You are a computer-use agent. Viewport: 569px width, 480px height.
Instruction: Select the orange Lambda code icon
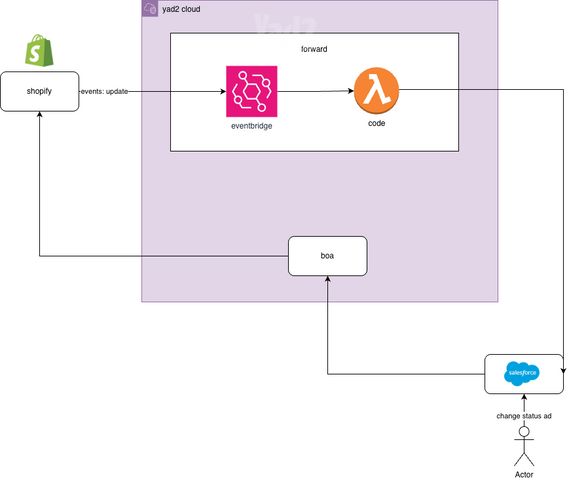(x=376, y=91)
